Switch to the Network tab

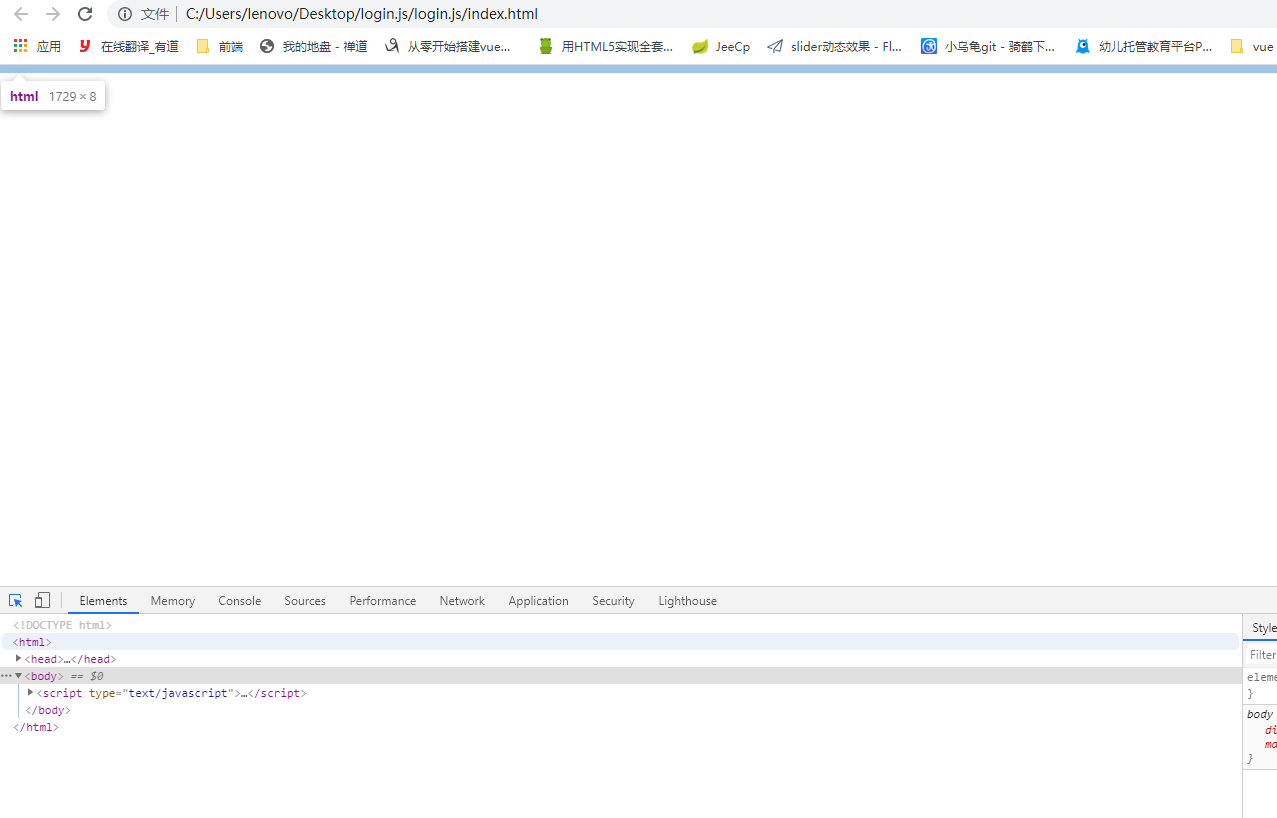coord(462,601)
